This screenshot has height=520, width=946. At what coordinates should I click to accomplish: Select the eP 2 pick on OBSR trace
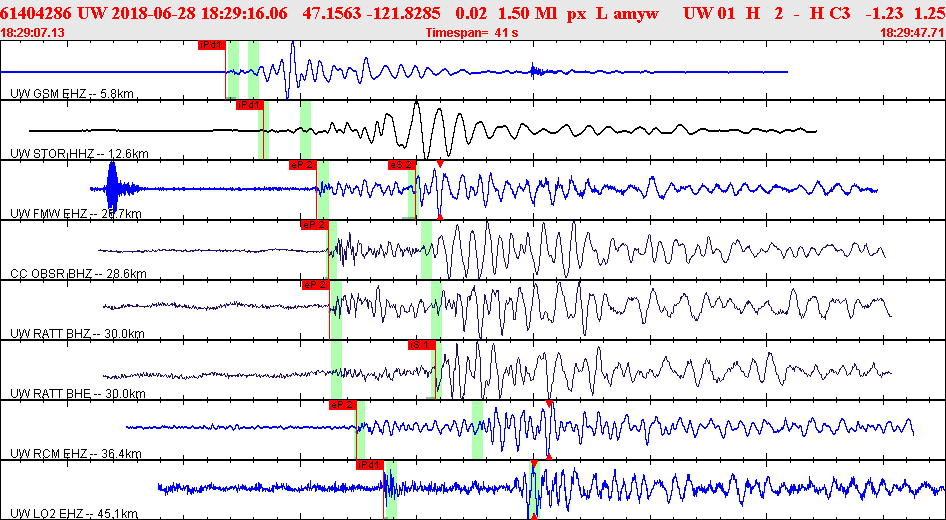(314, 224)
